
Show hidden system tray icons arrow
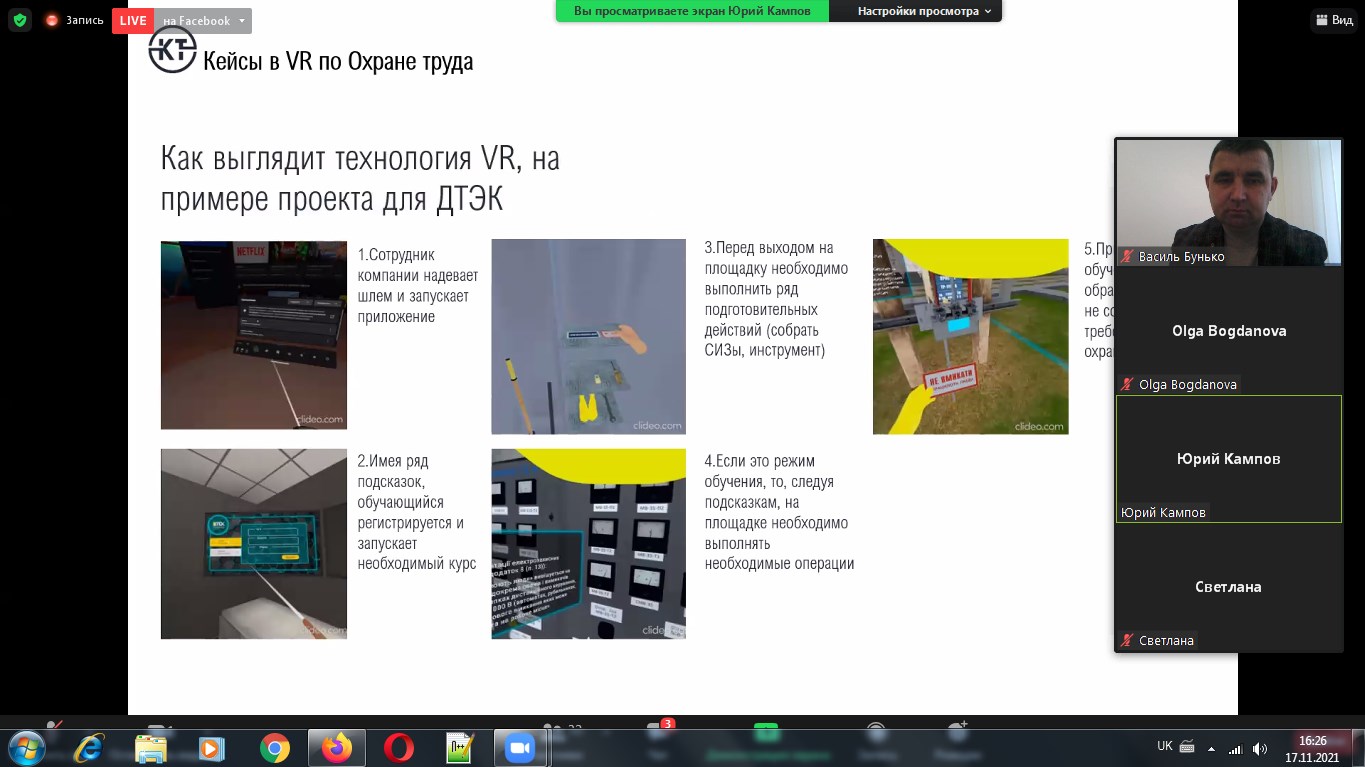pos(1212,748)
